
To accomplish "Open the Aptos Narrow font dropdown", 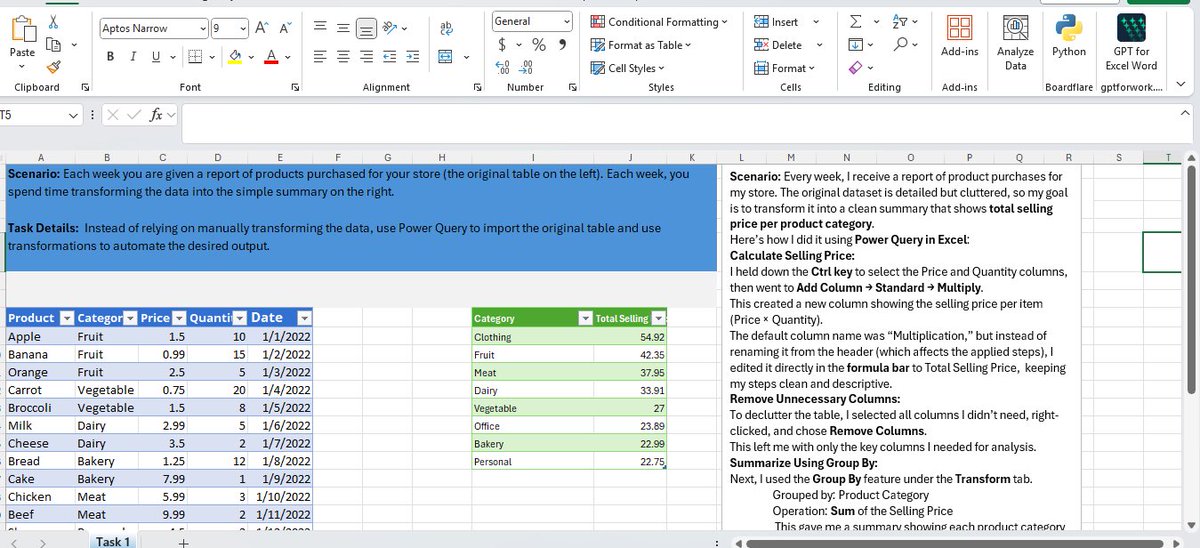I will click(x=203, y=29).
